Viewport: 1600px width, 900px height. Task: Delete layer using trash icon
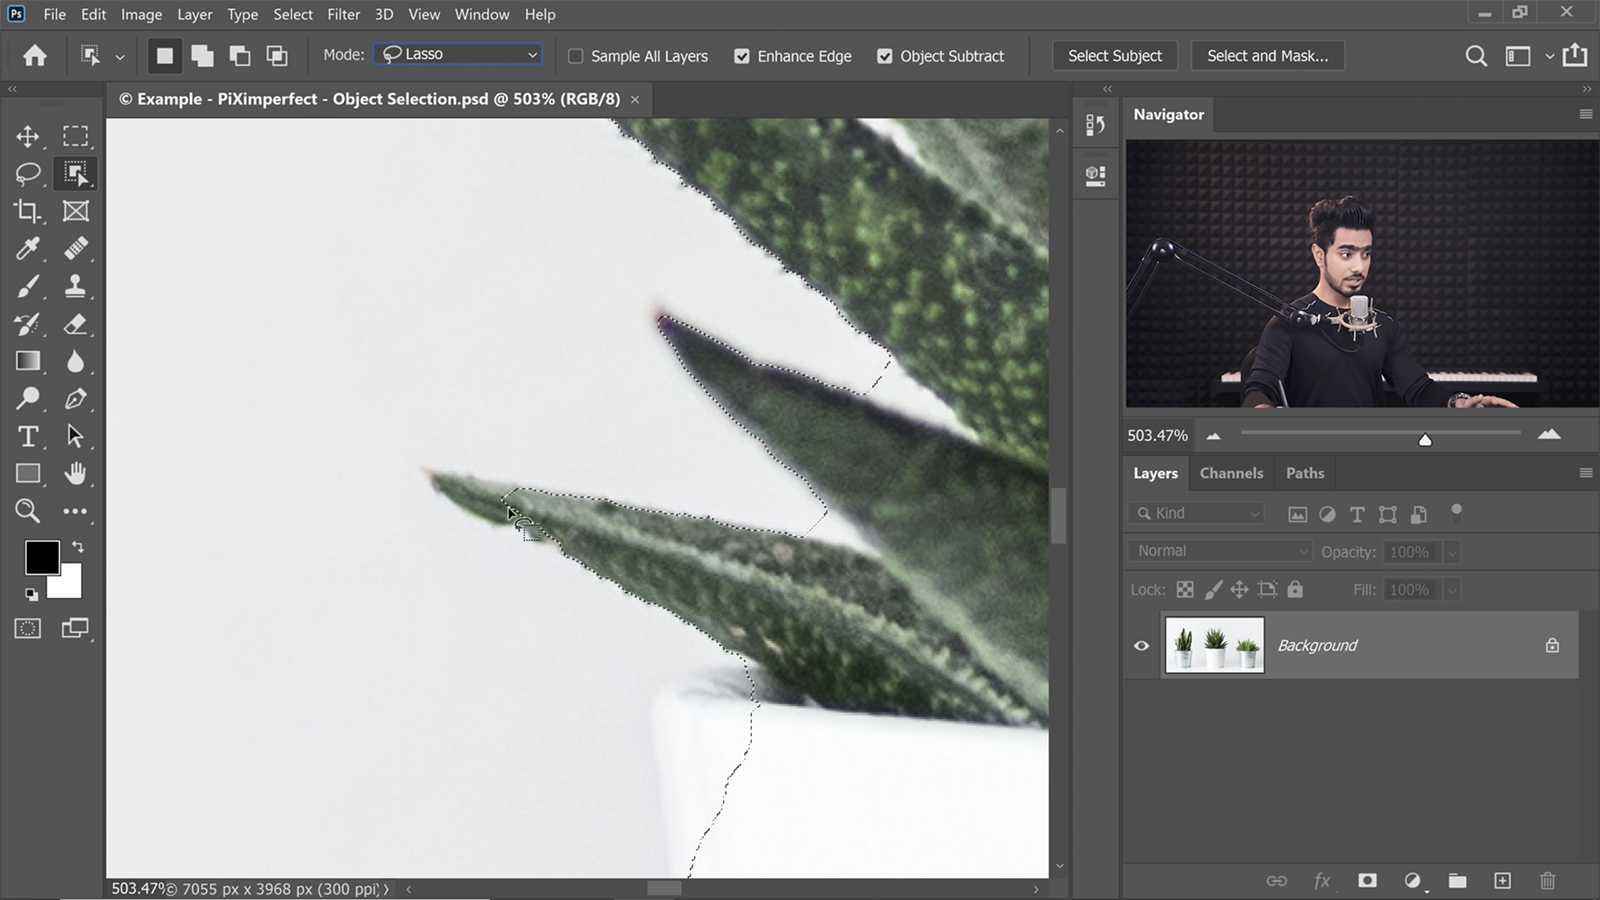1547,881
